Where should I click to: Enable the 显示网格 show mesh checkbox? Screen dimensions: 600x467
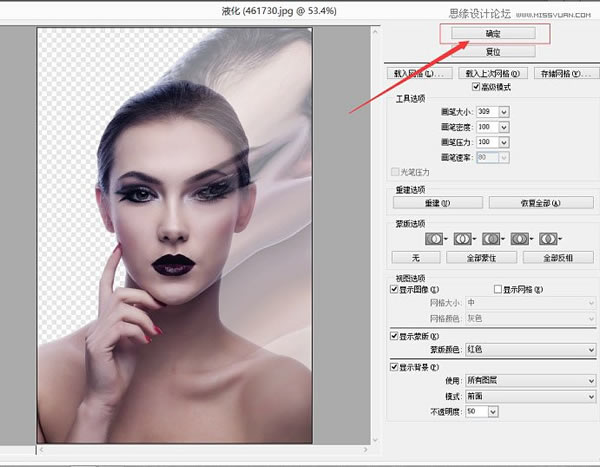pyautogui.click(x=497, y=289)
